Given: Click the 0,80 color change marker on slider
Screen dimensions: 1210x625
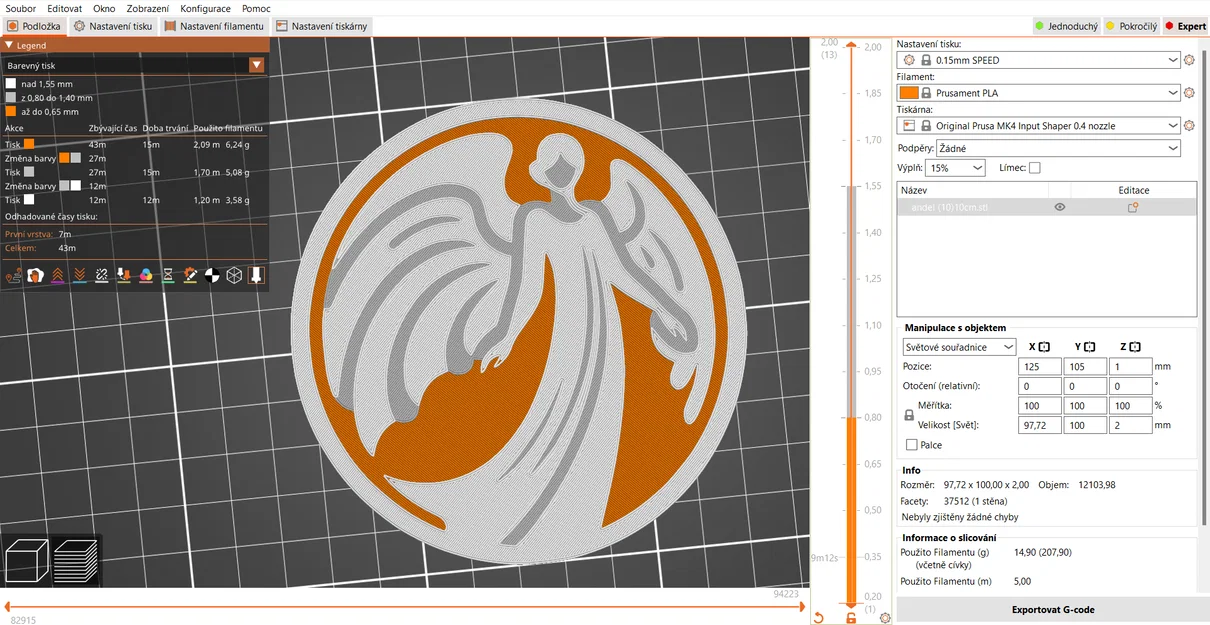Looking at the screenshot, I should 851,418.
